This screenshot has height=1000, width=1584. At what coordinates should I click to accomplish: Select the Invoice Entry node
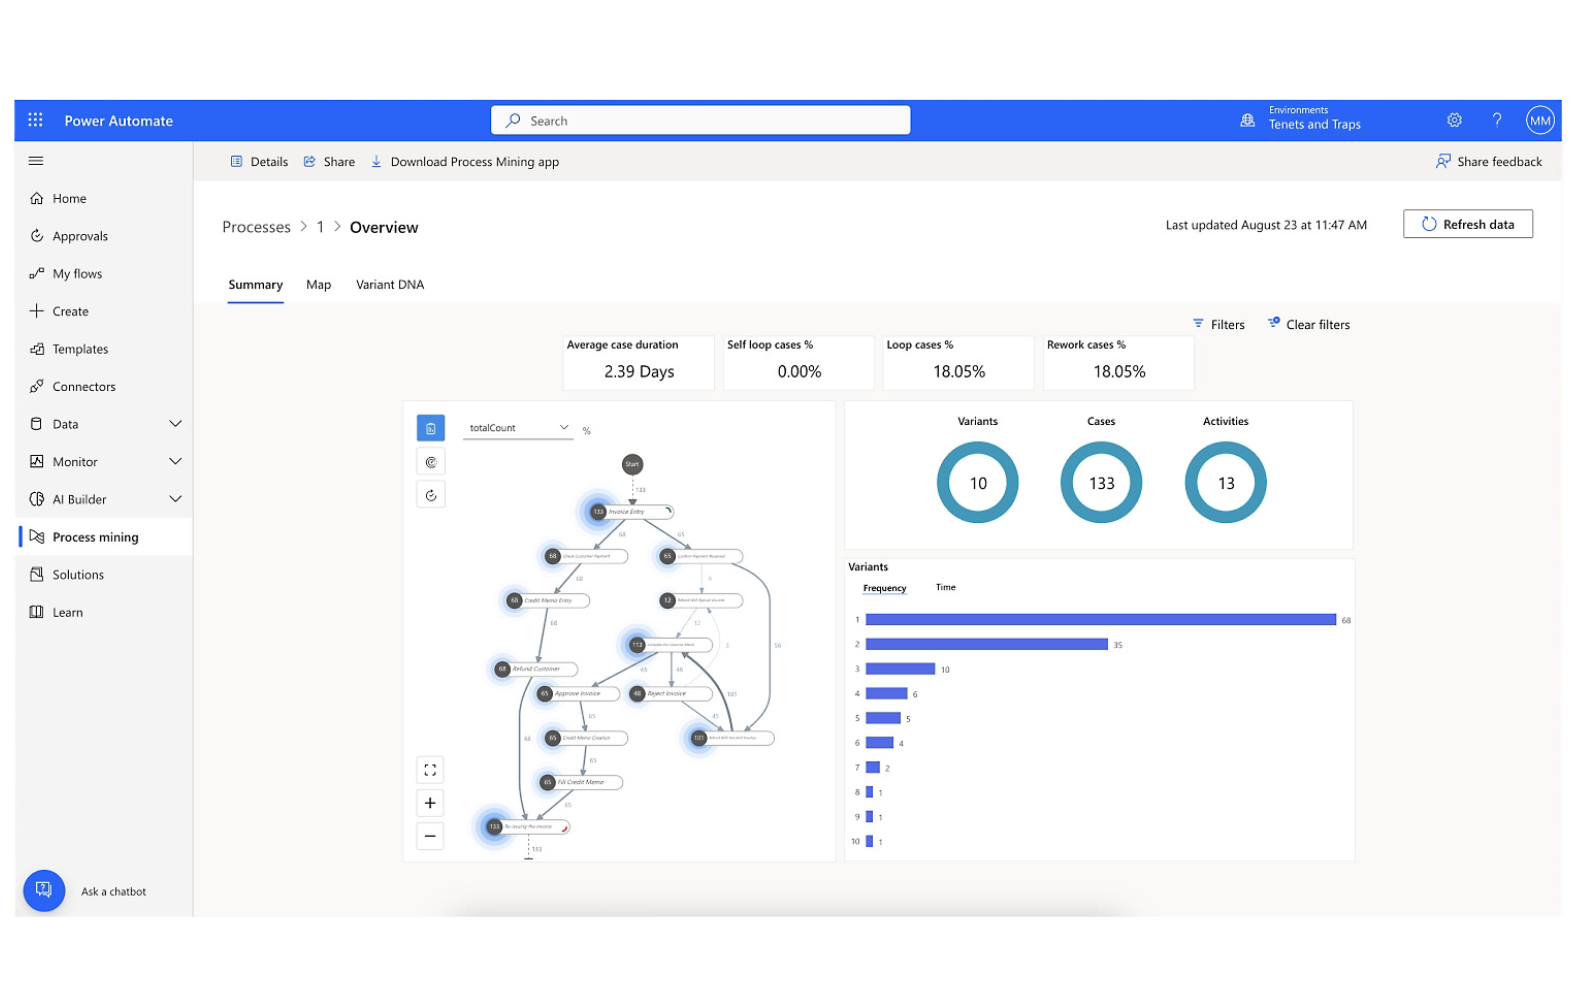[631, 512]
